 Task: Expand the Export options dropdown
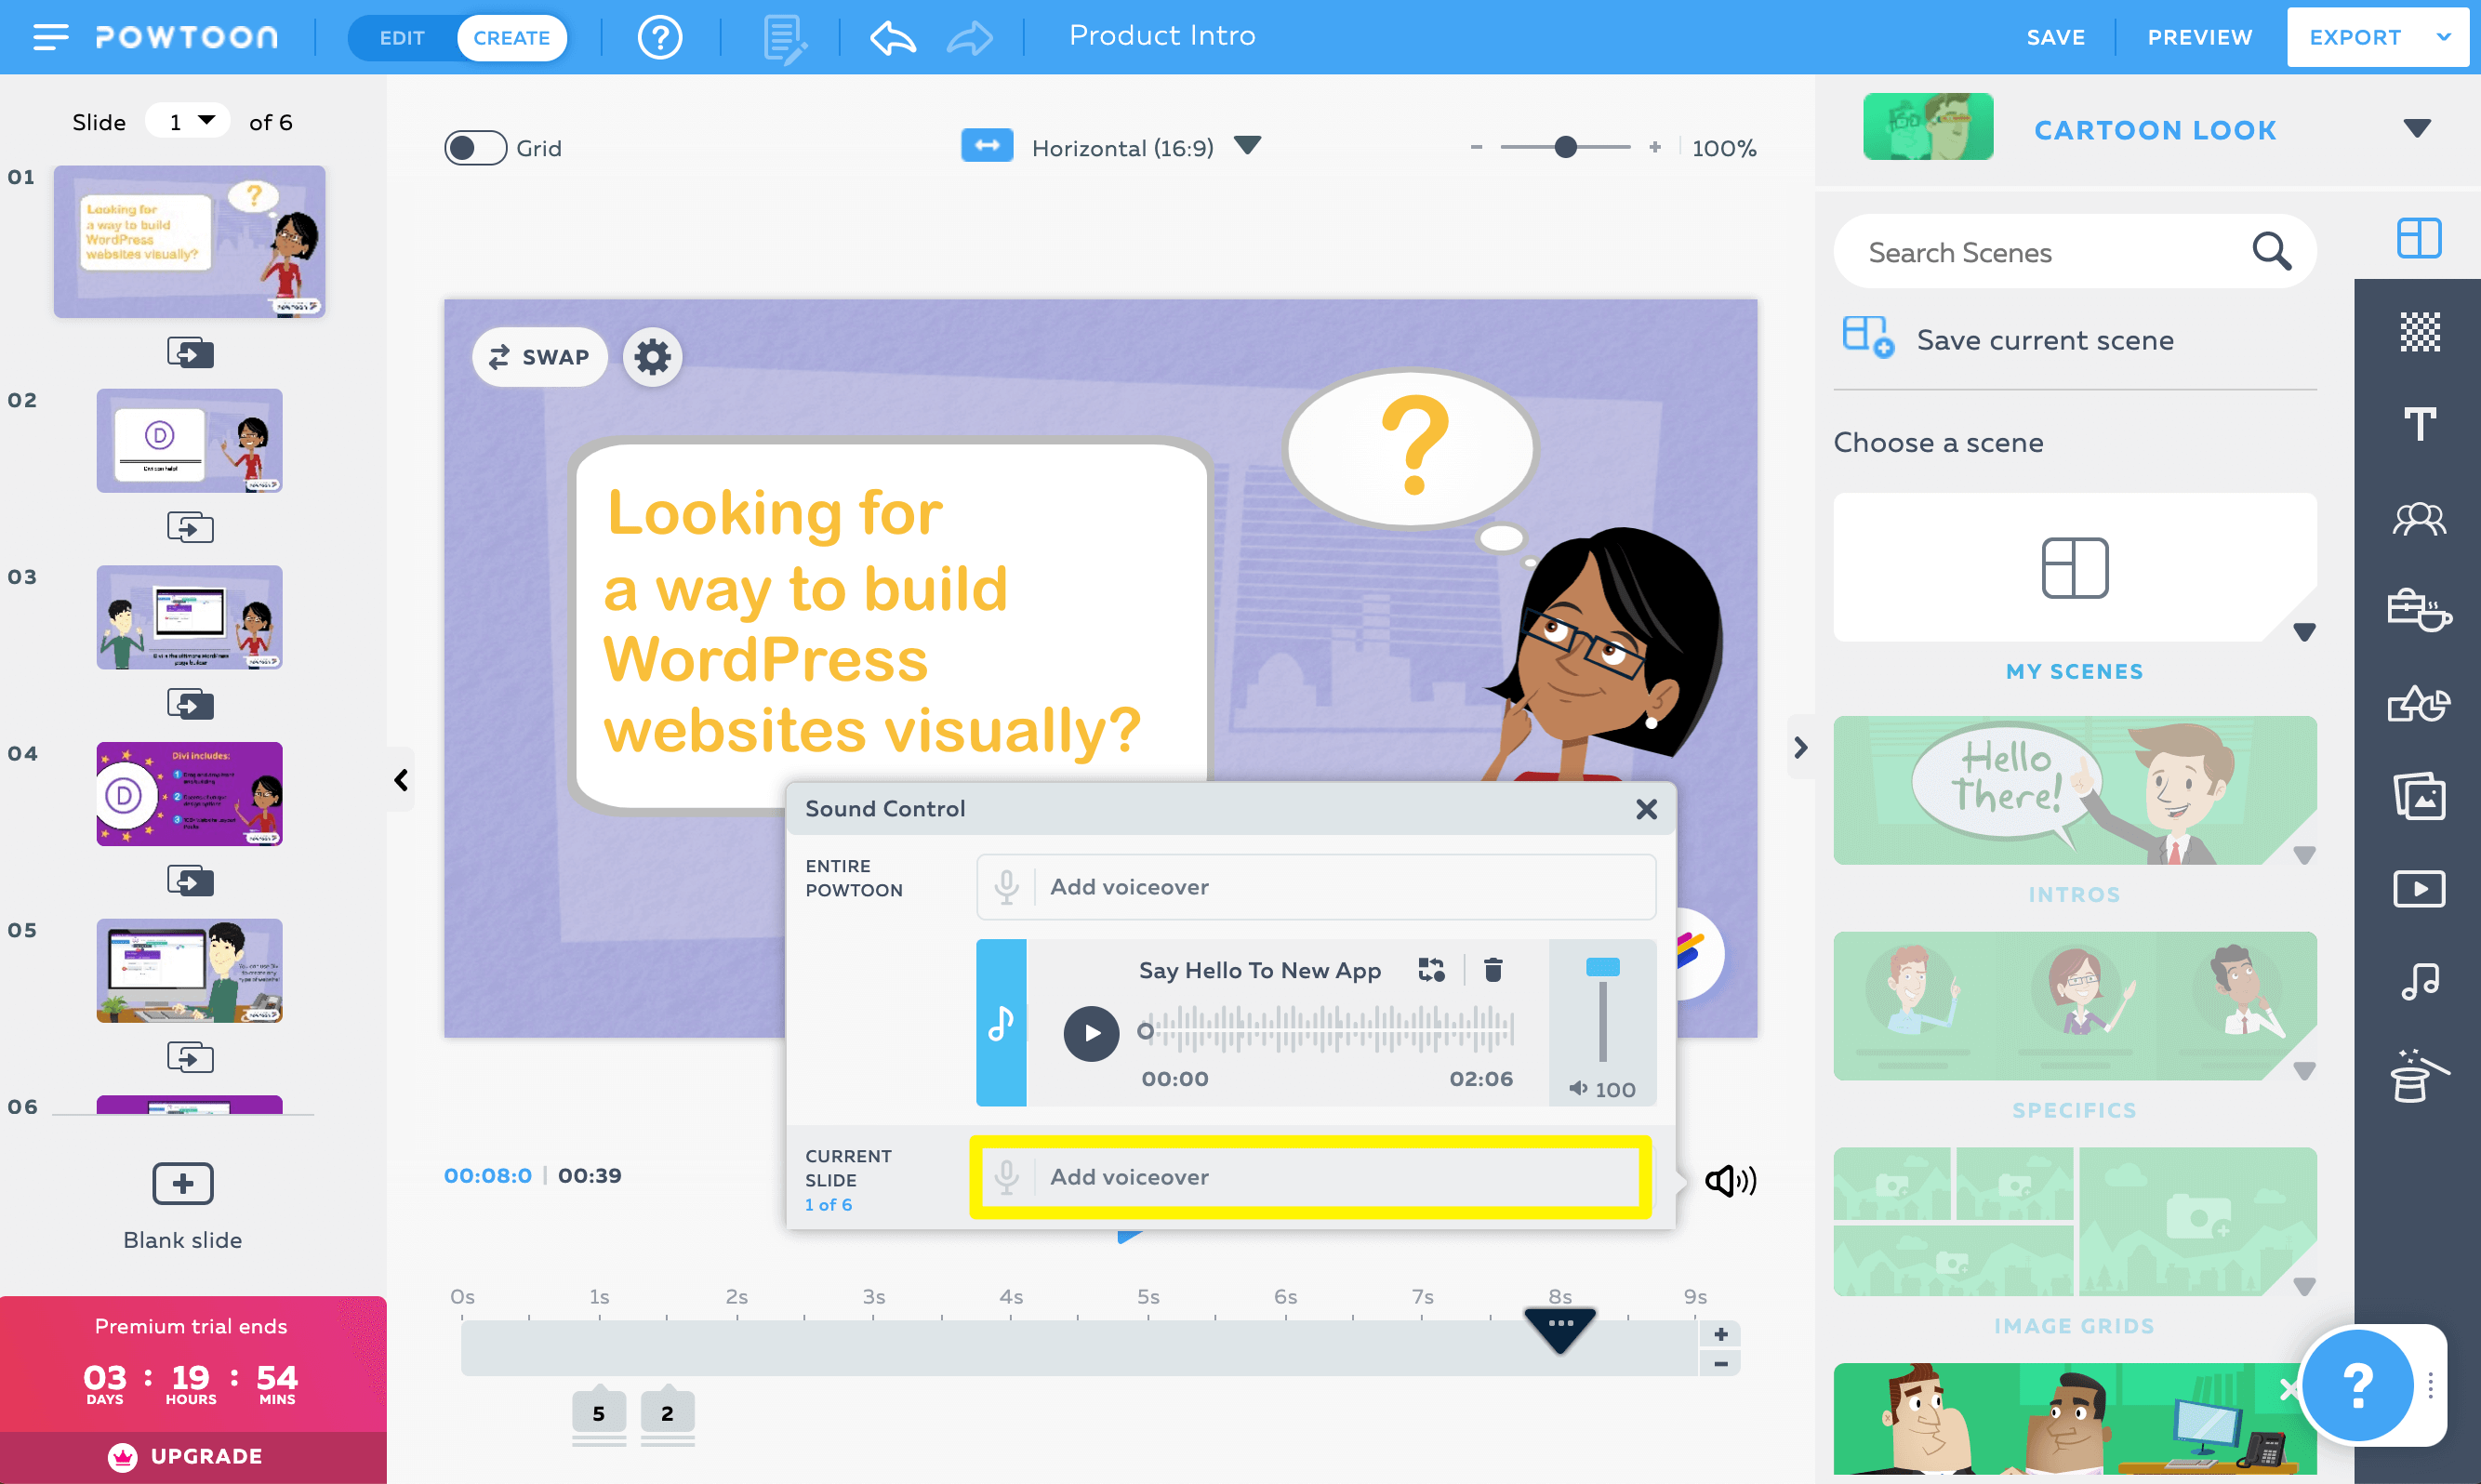coord(2442,35)
